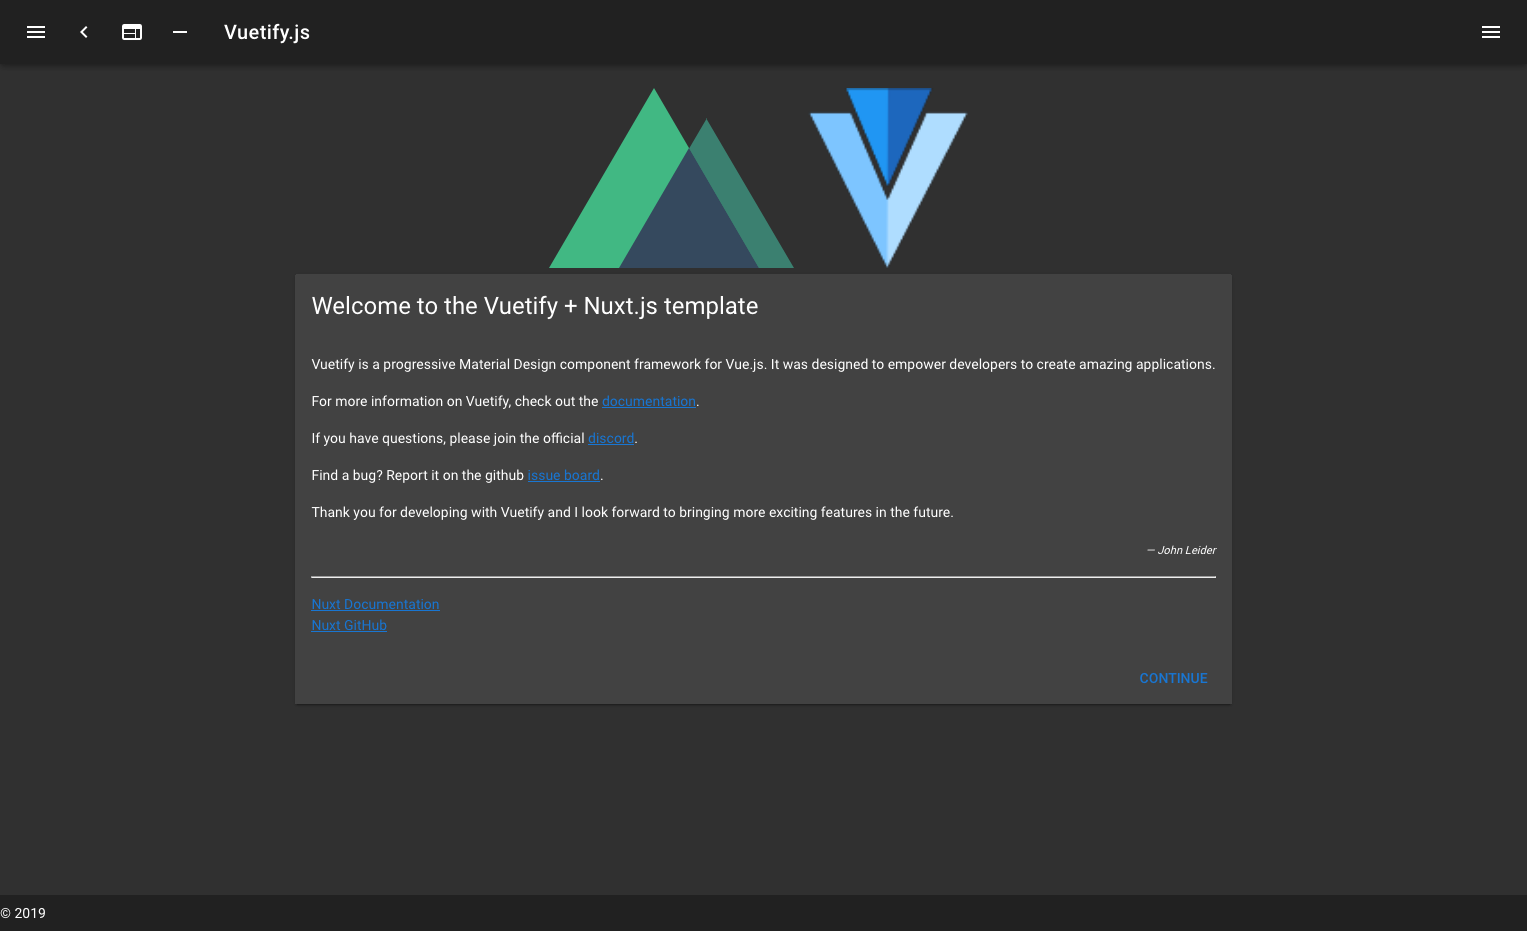This screenshot has width=1527, height=931.
Task: Click the chevron-left mini drawer toggle
Action: pos(84,32)
